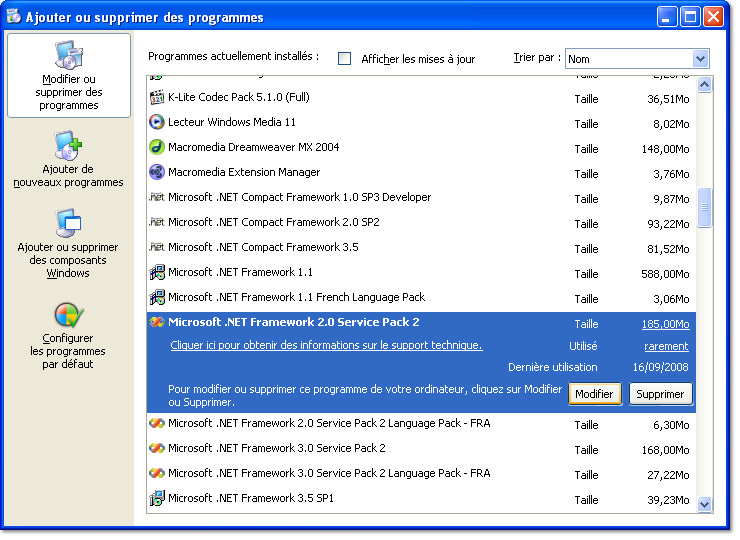Open the technical support information link
Viewport: 740px width, 540px height.
point(326,346)
